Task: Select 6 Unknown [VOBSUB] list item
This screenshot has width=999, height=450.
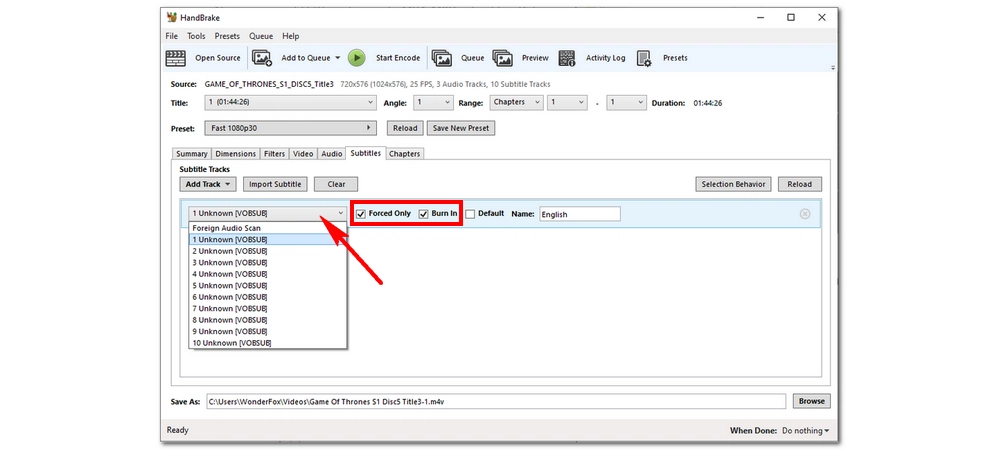Action: 268,297
